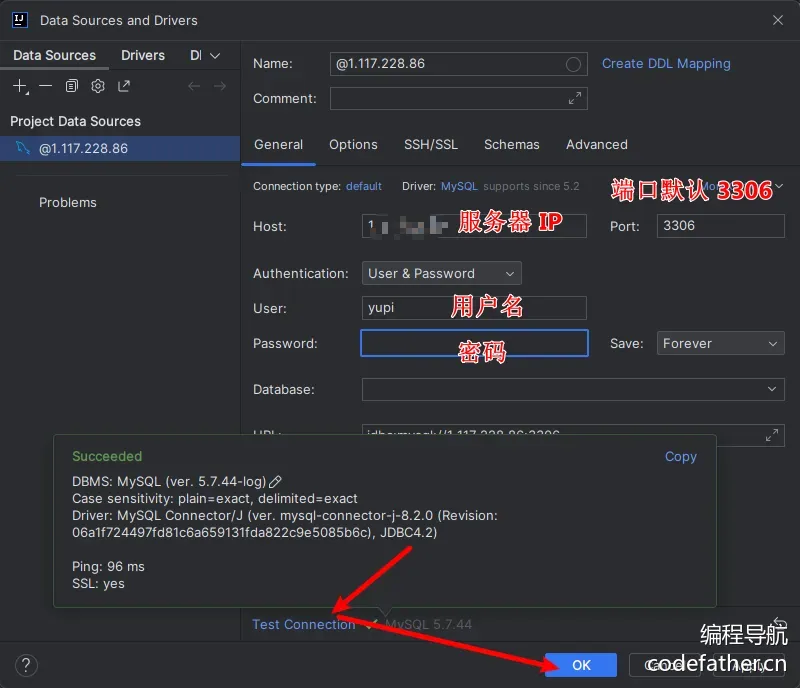
Task: Click the pencil icon next to DBMS version
Action: 276,482
